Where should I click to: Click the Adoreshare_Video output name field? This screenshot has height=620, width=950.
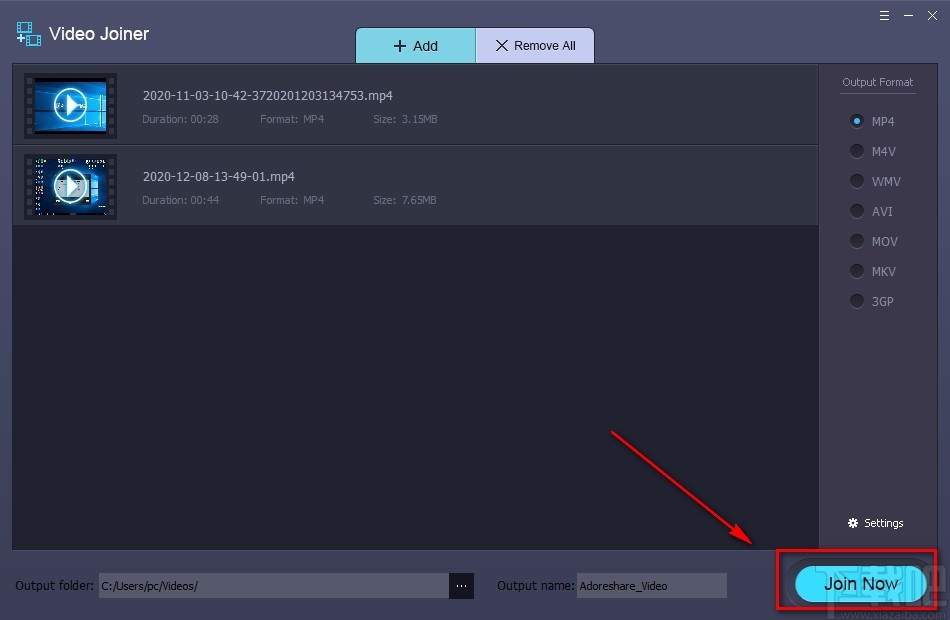point(650,586)
